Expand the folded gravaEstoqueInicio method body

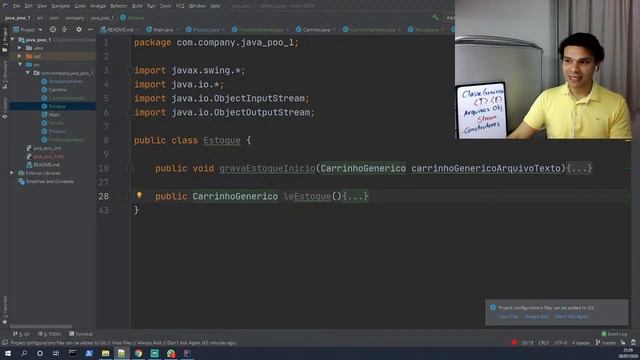[579, 168]
